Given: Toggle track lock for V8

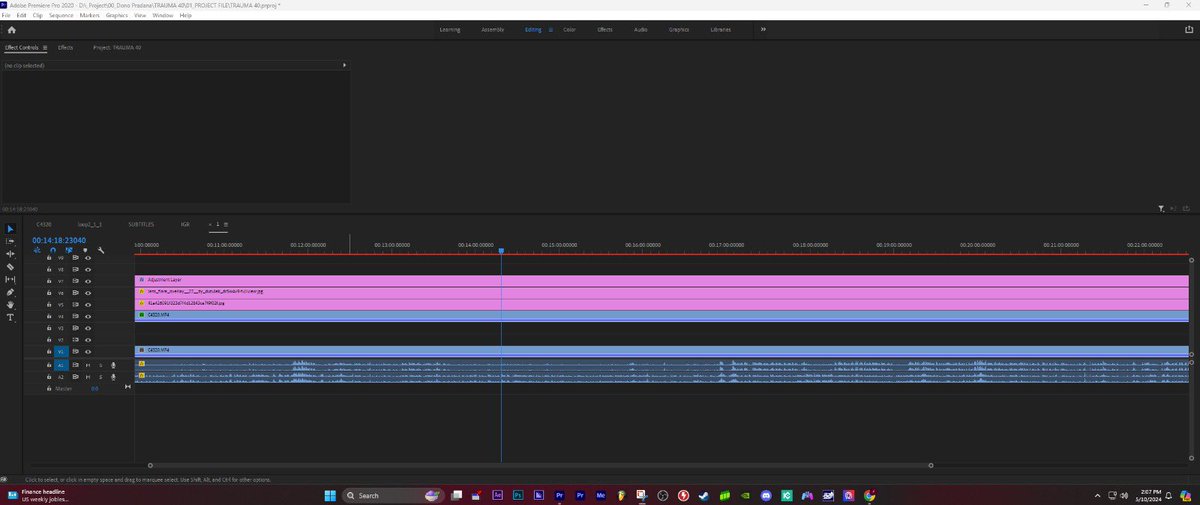Looking at the screenshot, I should [x=49, y=269].
